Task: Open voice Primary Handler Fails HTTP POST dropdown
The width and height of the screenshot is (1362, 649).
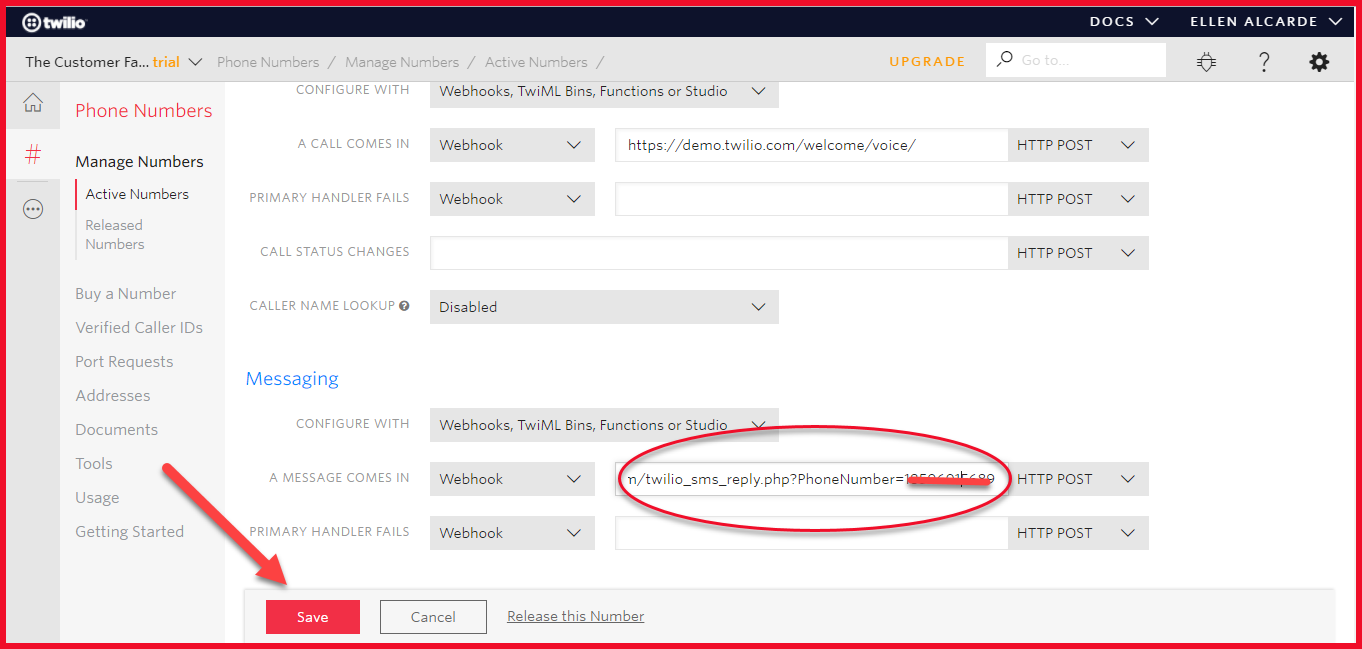Action: [x=1078, y=199]
